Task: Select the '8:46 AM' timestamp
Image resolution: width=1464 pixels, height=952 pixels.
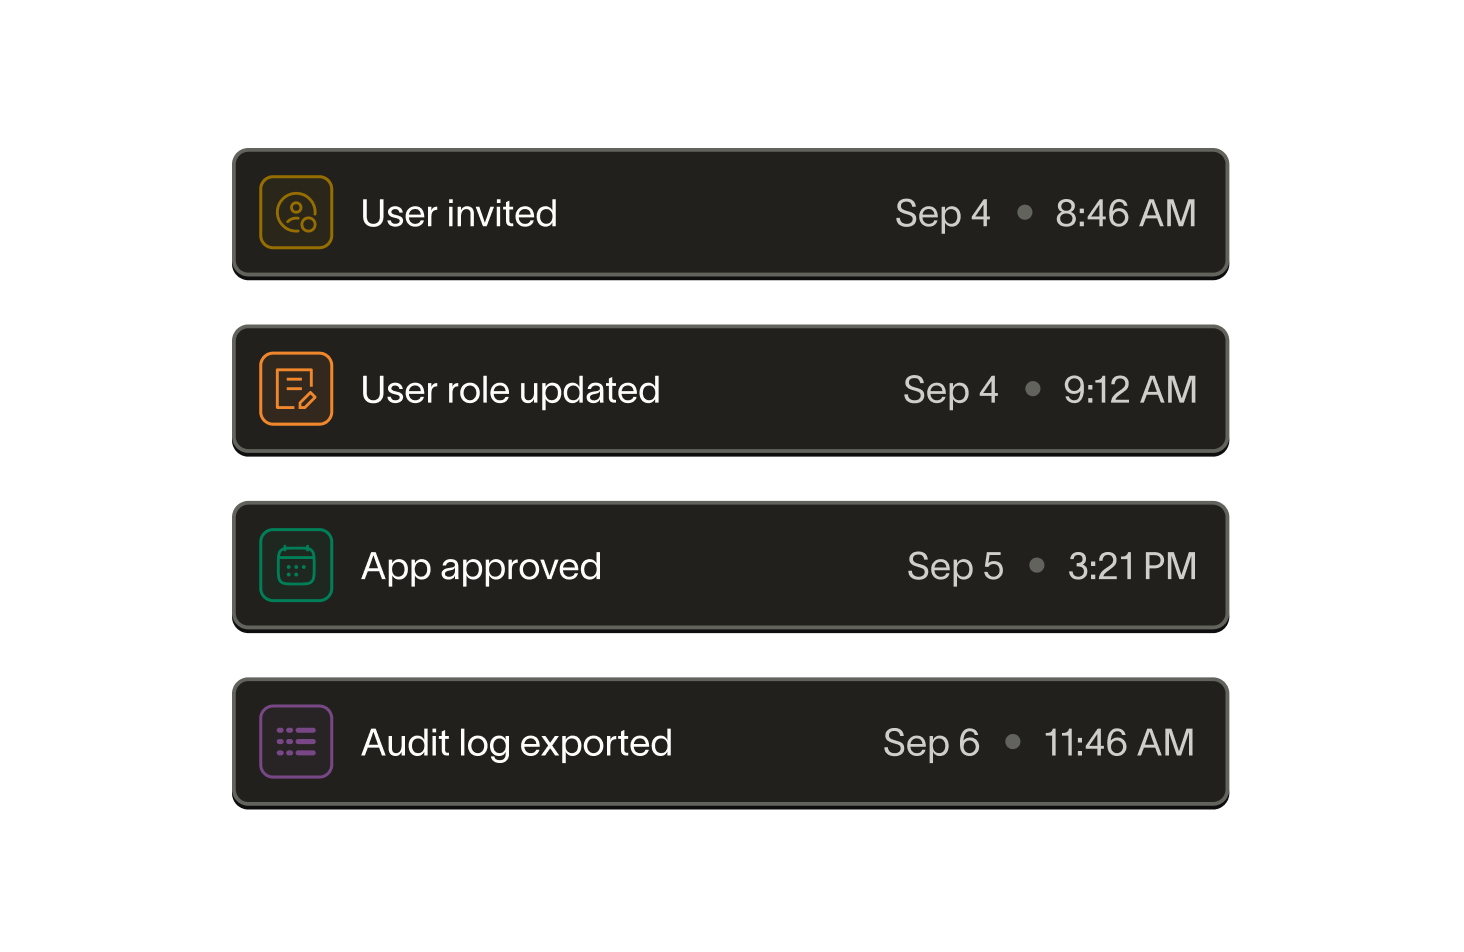Action: point(1125,212)
